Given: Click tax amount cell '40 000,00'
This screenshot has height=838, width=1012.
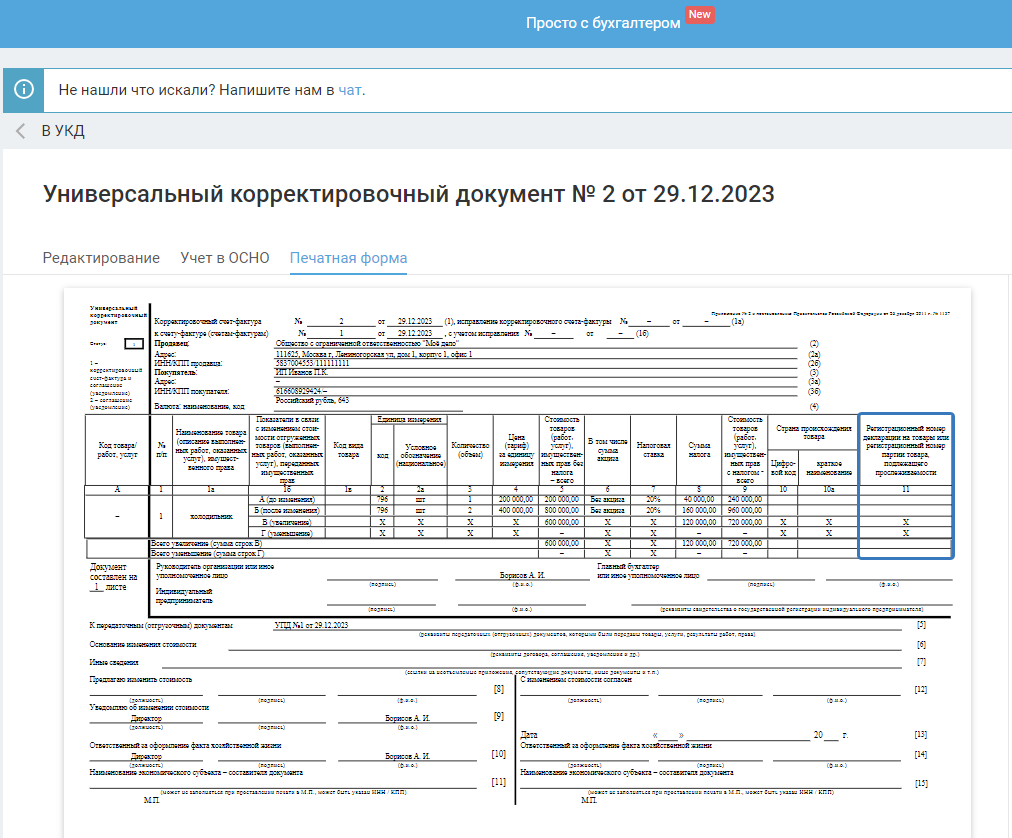Looking at the screenshot, I should [x=699, y=499].
